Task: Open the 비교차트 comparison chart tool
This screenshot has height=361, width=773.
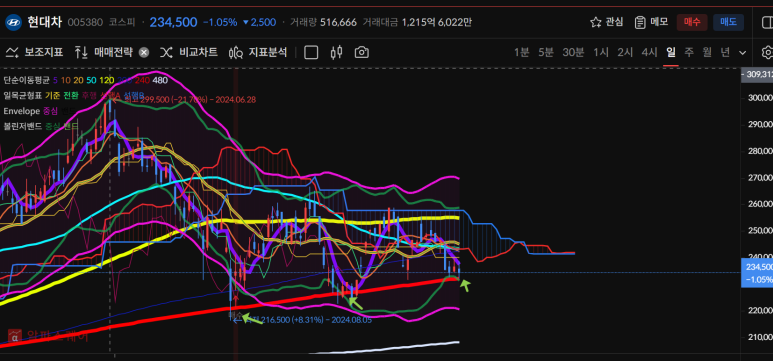Action: [x=189, y=52]
